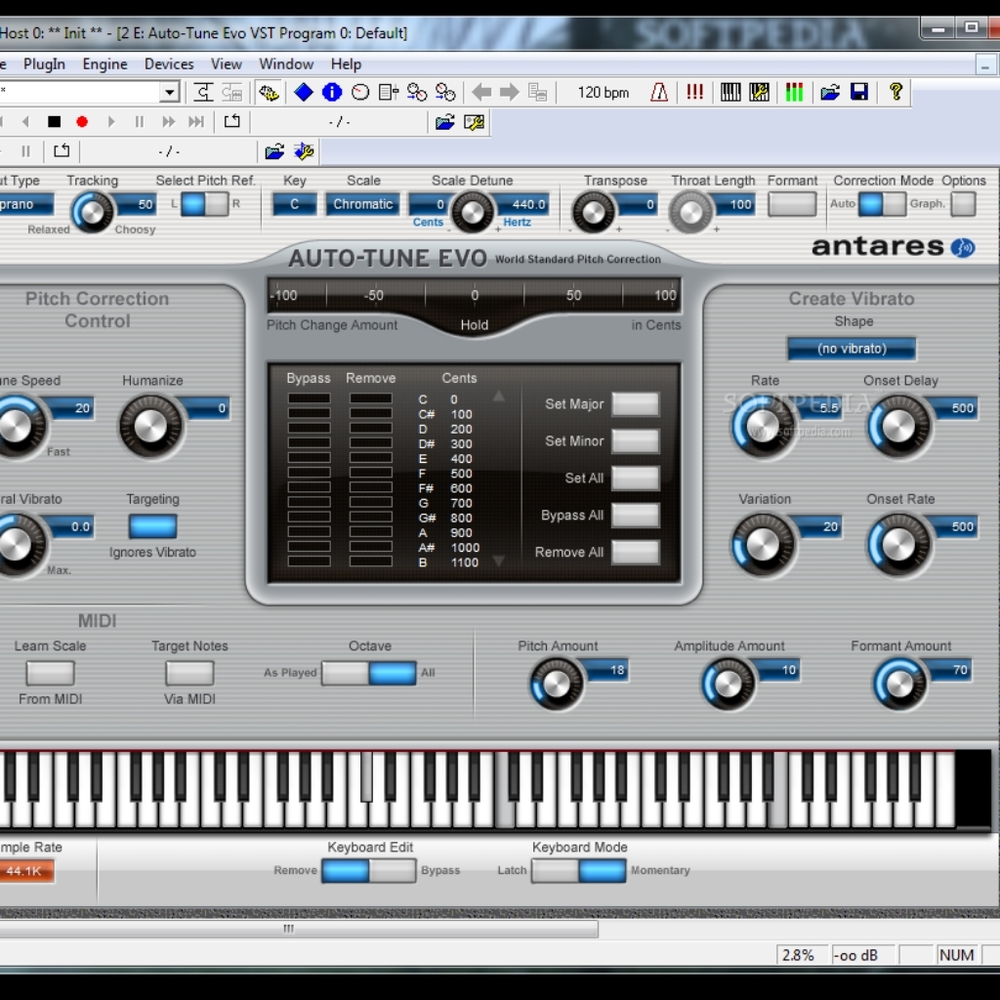Viewport: 1000px width, 1000px height.
Task: Show the green level meters icon
Action: [794, 92]
